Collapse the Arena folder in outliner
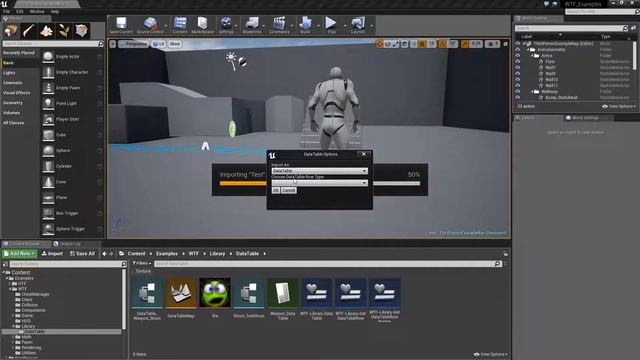The height and width of the screenshot is (360, 640). coord(532,56)
